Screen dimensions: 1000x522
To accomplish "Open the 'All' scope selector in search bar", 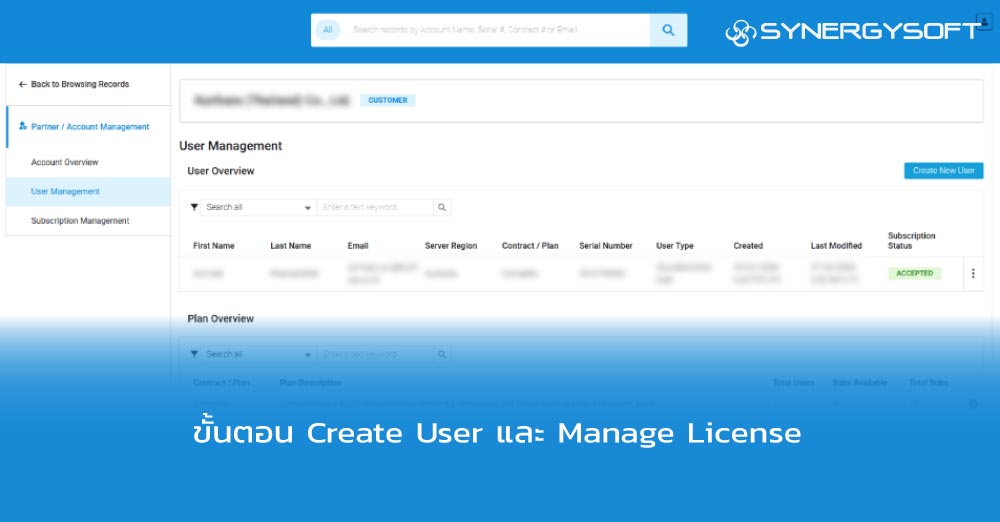I will [x=327, y=30].
